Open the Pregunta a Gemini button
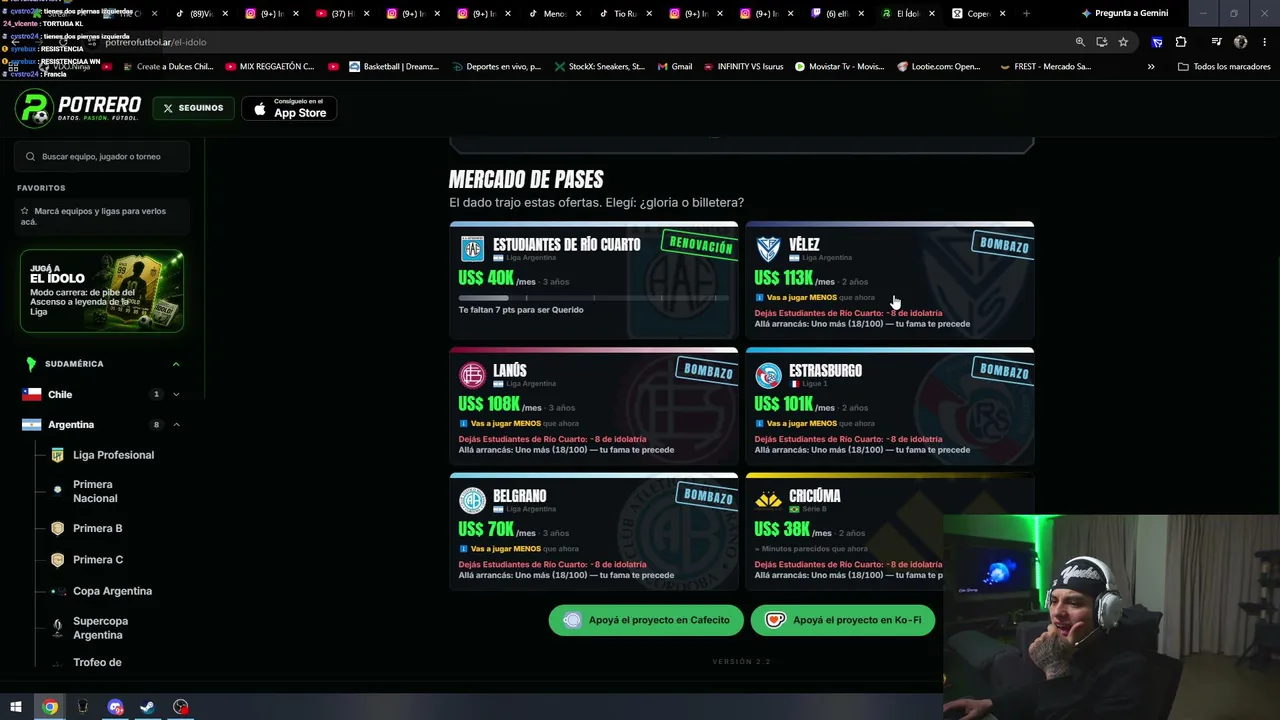The height and width of the screenshot is (720, 1280). 1123,14
